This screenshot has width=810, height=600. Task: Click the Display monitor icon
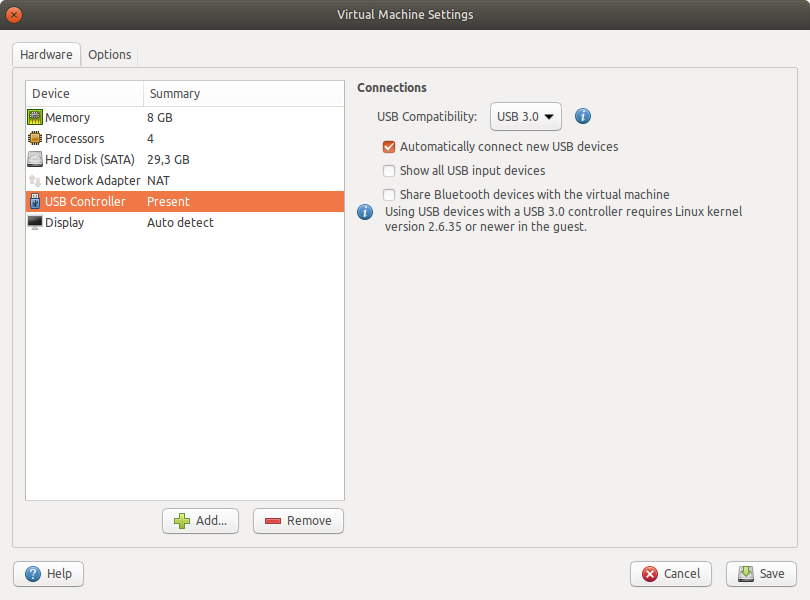click(35, 223)
